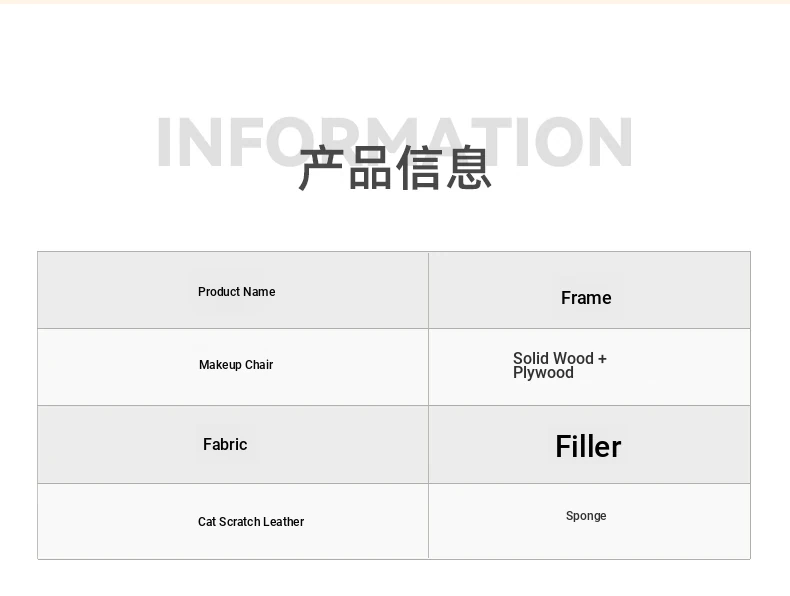The height and width of the screenshot is (596, 790).
Task: Select the "Frame" header text
Action: (x=586, y=298)
